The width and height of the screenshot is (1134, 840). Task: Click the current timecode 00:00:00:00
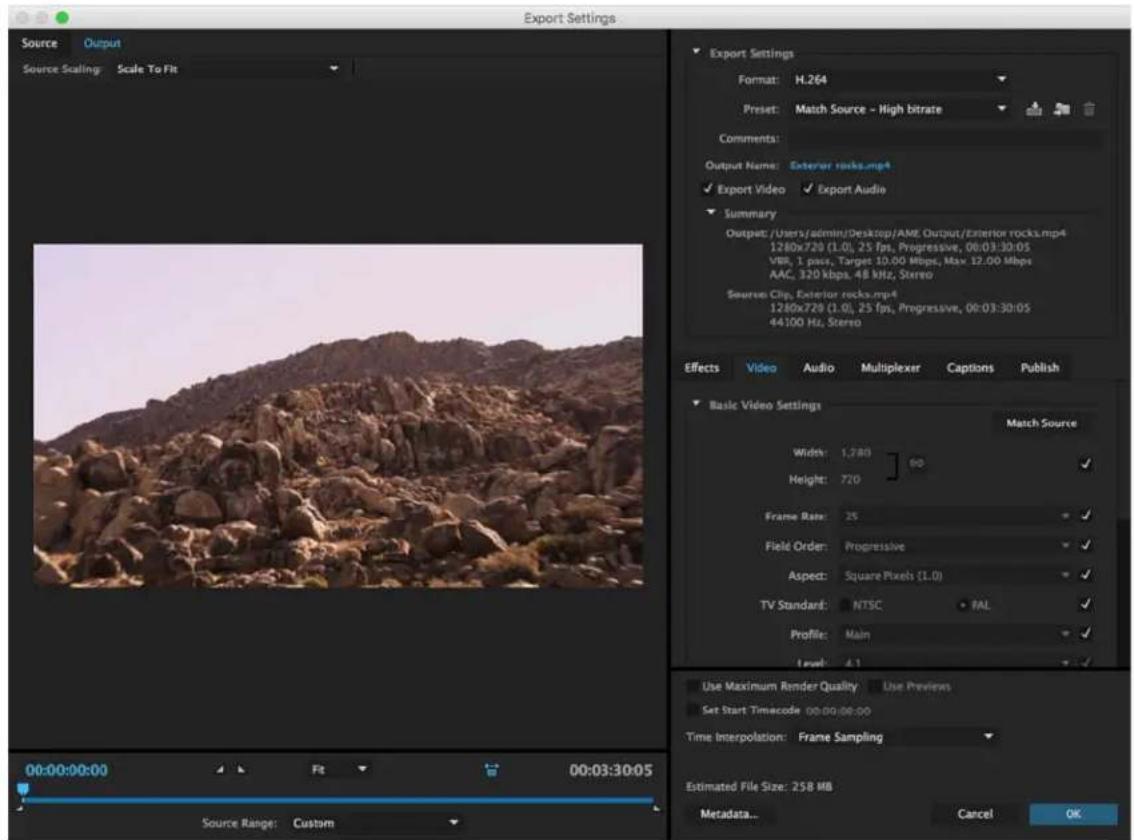click(x=67, y=770)
